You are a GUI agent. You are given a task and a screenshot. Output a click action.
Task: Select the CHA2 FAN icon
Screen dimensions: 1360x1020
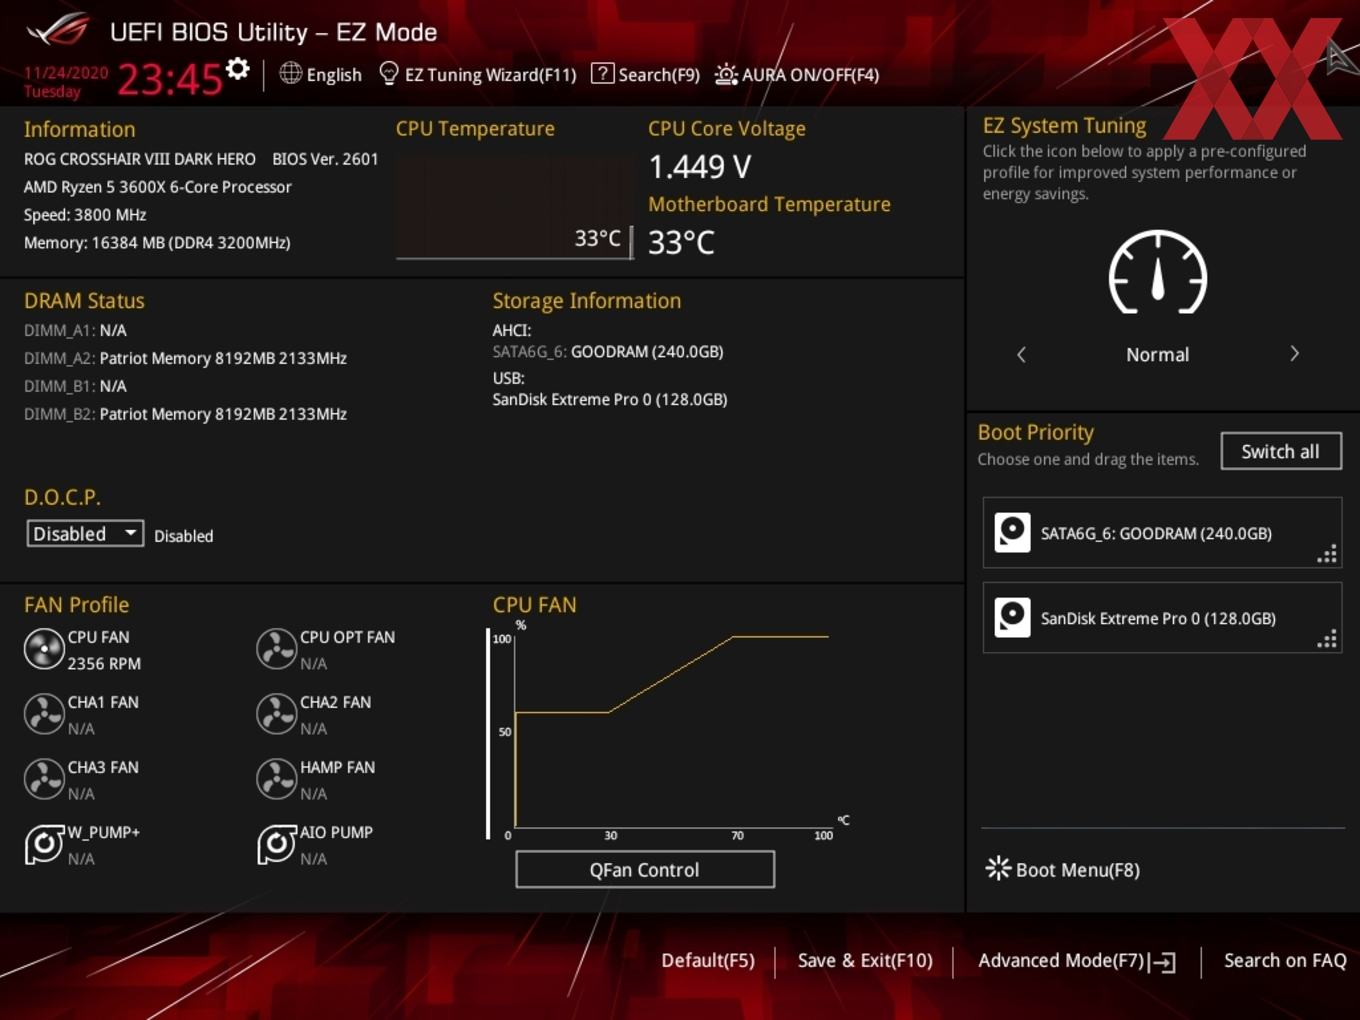click(276, 714)
